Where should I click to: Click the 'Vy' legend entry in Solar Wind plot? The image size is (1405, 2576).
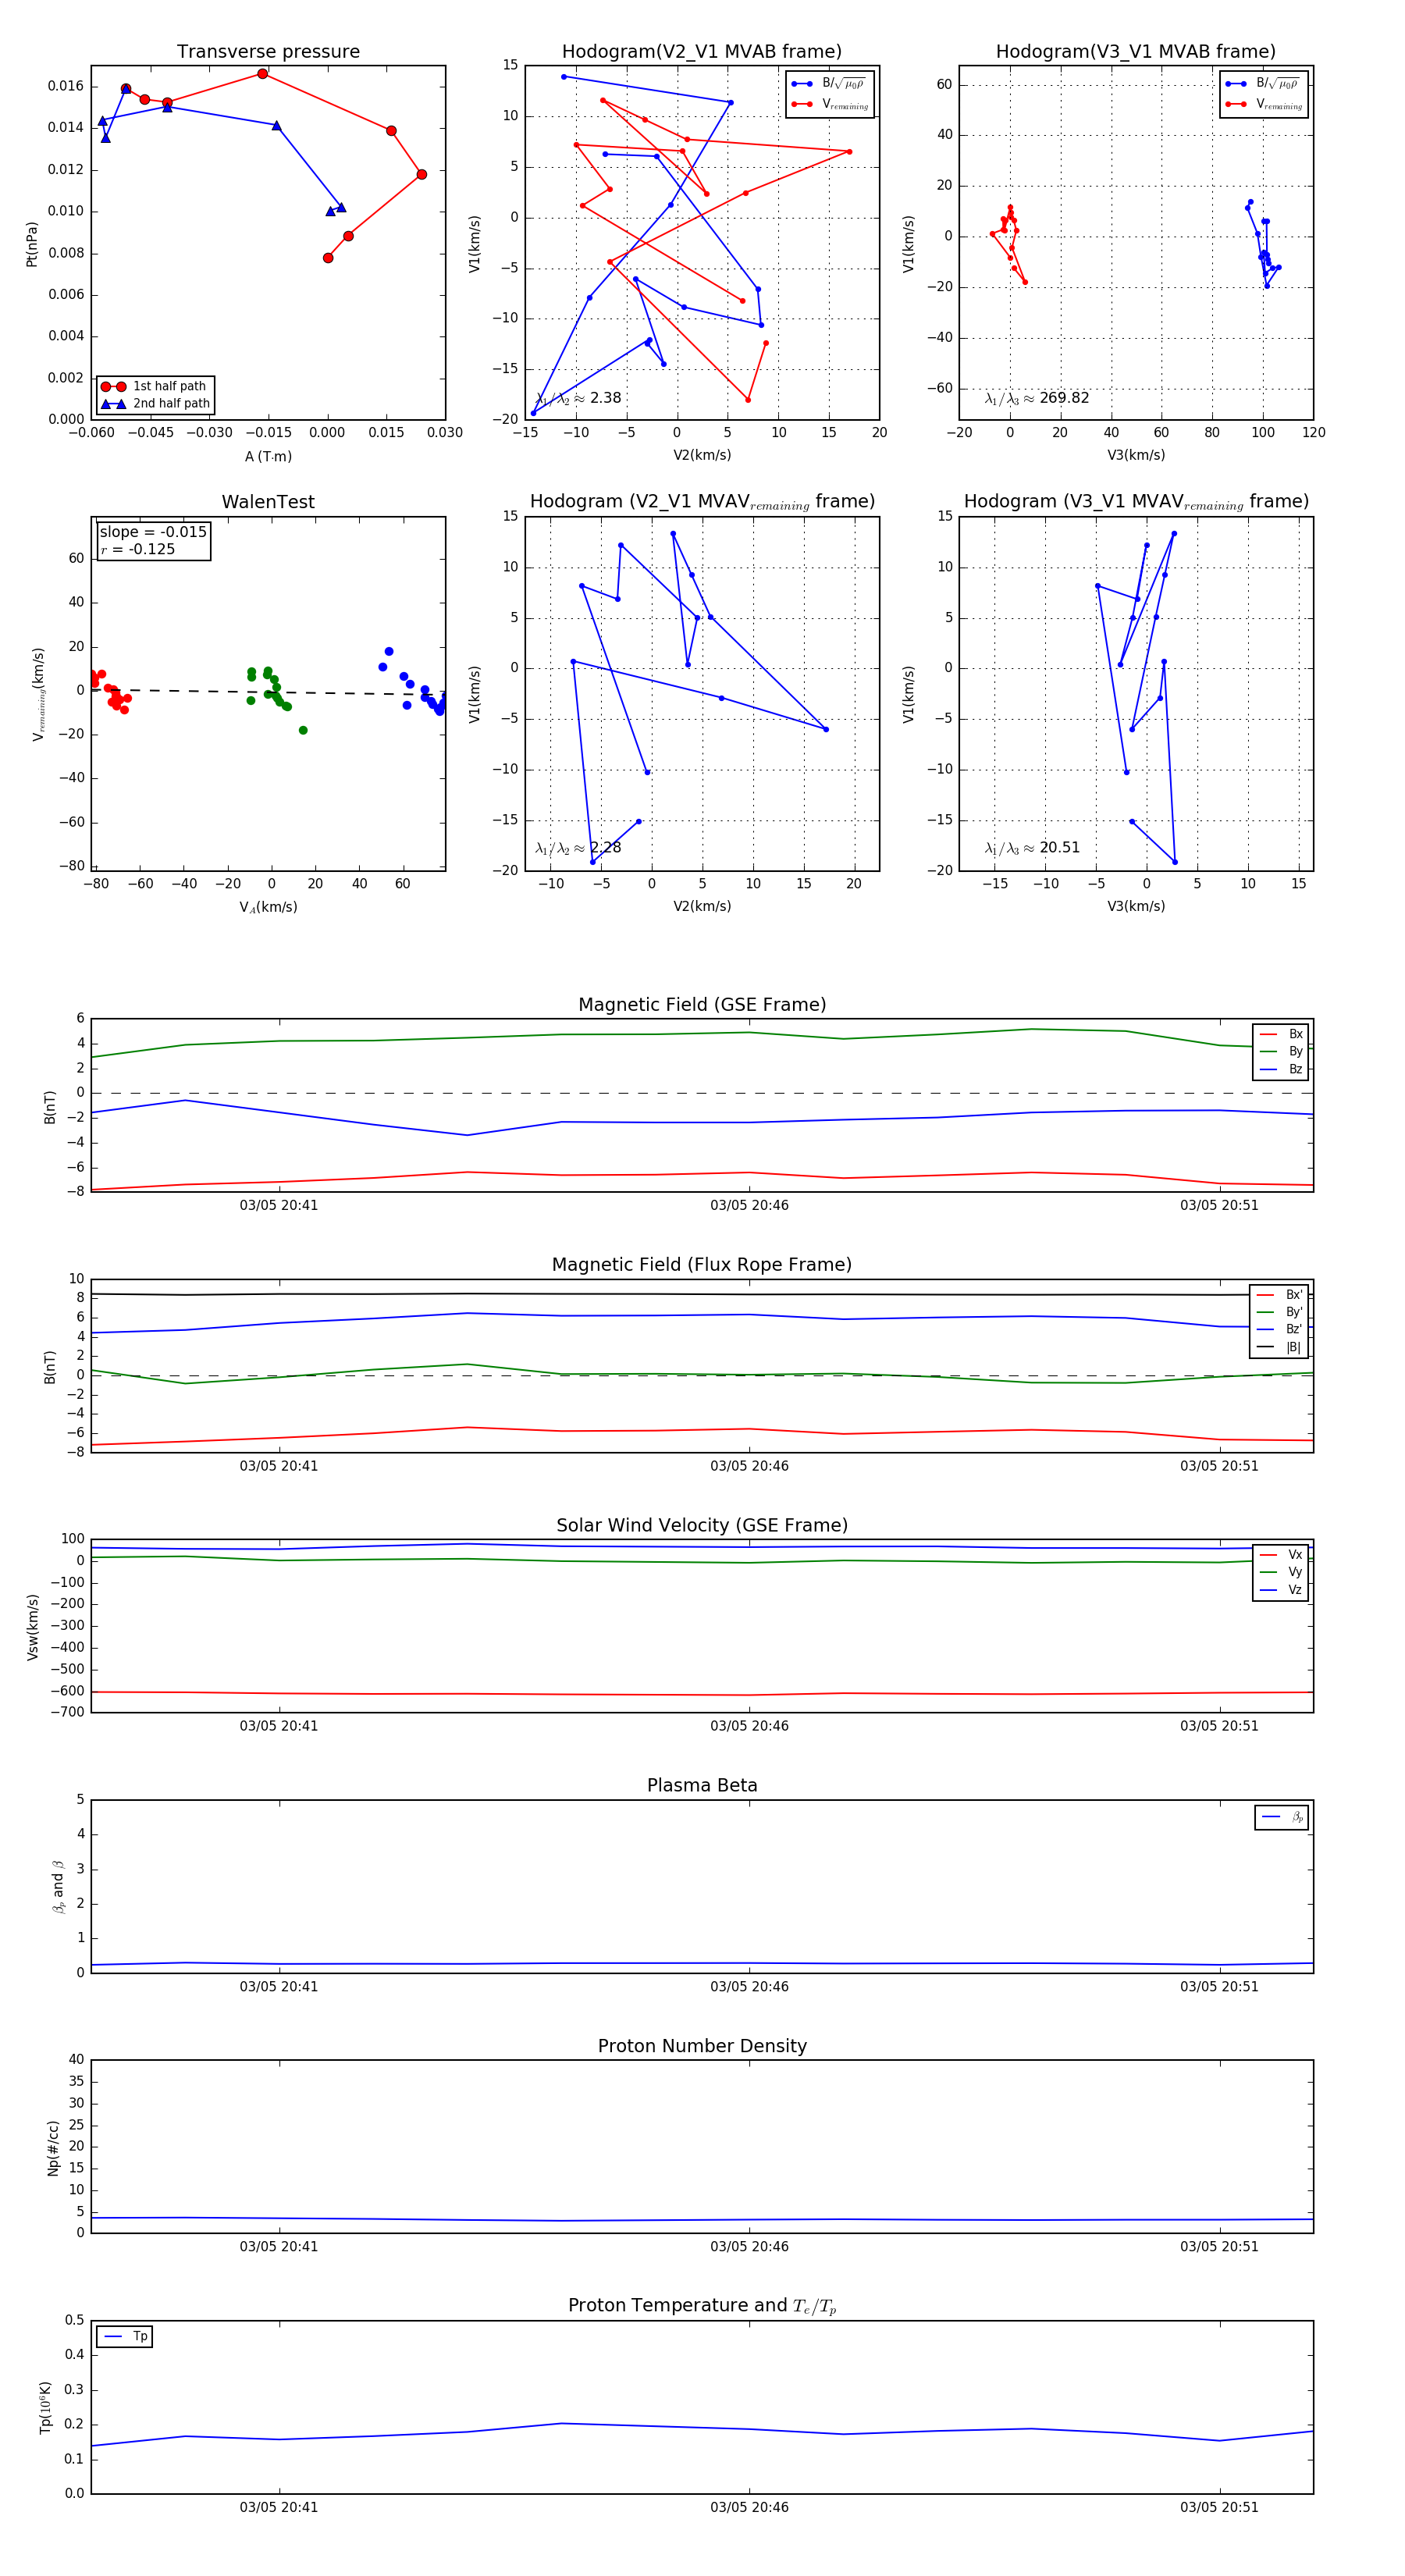1282,1572
